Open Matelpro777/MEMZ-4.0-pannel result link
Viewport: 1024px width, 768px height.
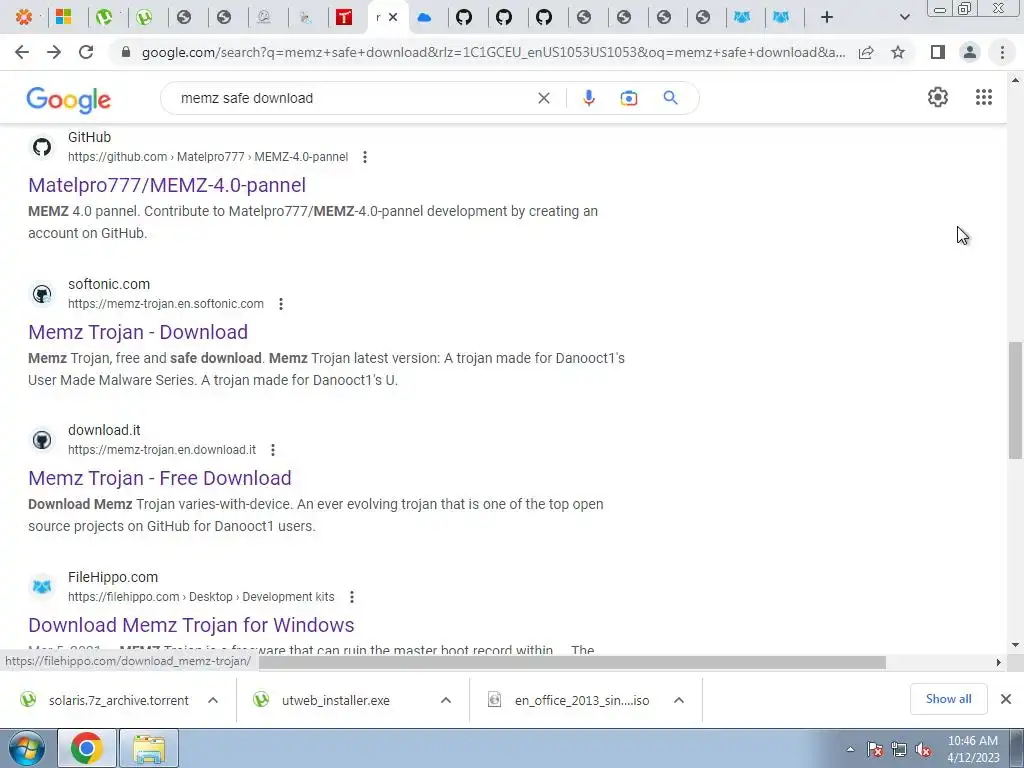167,185
